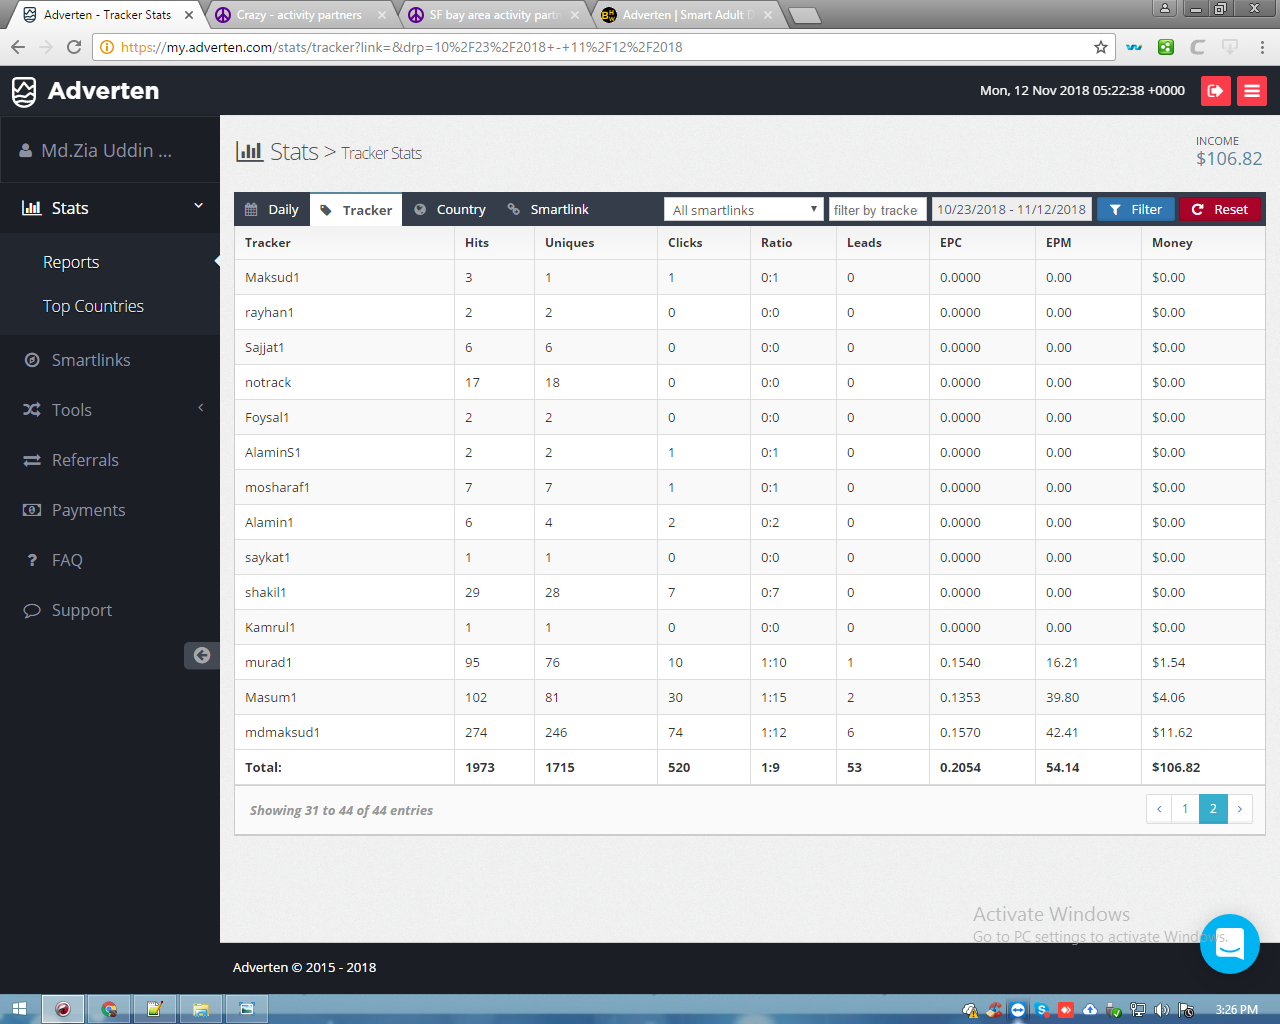Image resolution: width=1280 pixels, height=1024 pixels.
Task: Open the date range picker field
Action: 1011,209
